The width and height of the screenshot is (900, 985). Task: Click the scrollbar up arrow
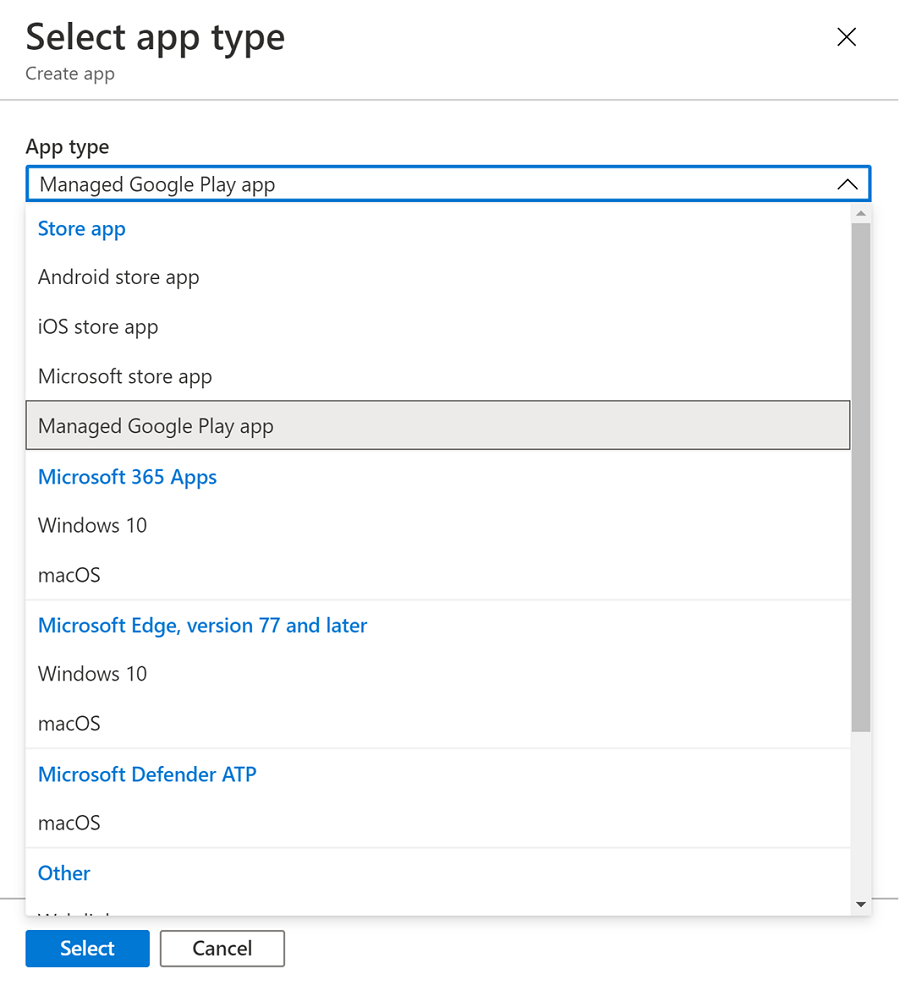tap(861, 214)
